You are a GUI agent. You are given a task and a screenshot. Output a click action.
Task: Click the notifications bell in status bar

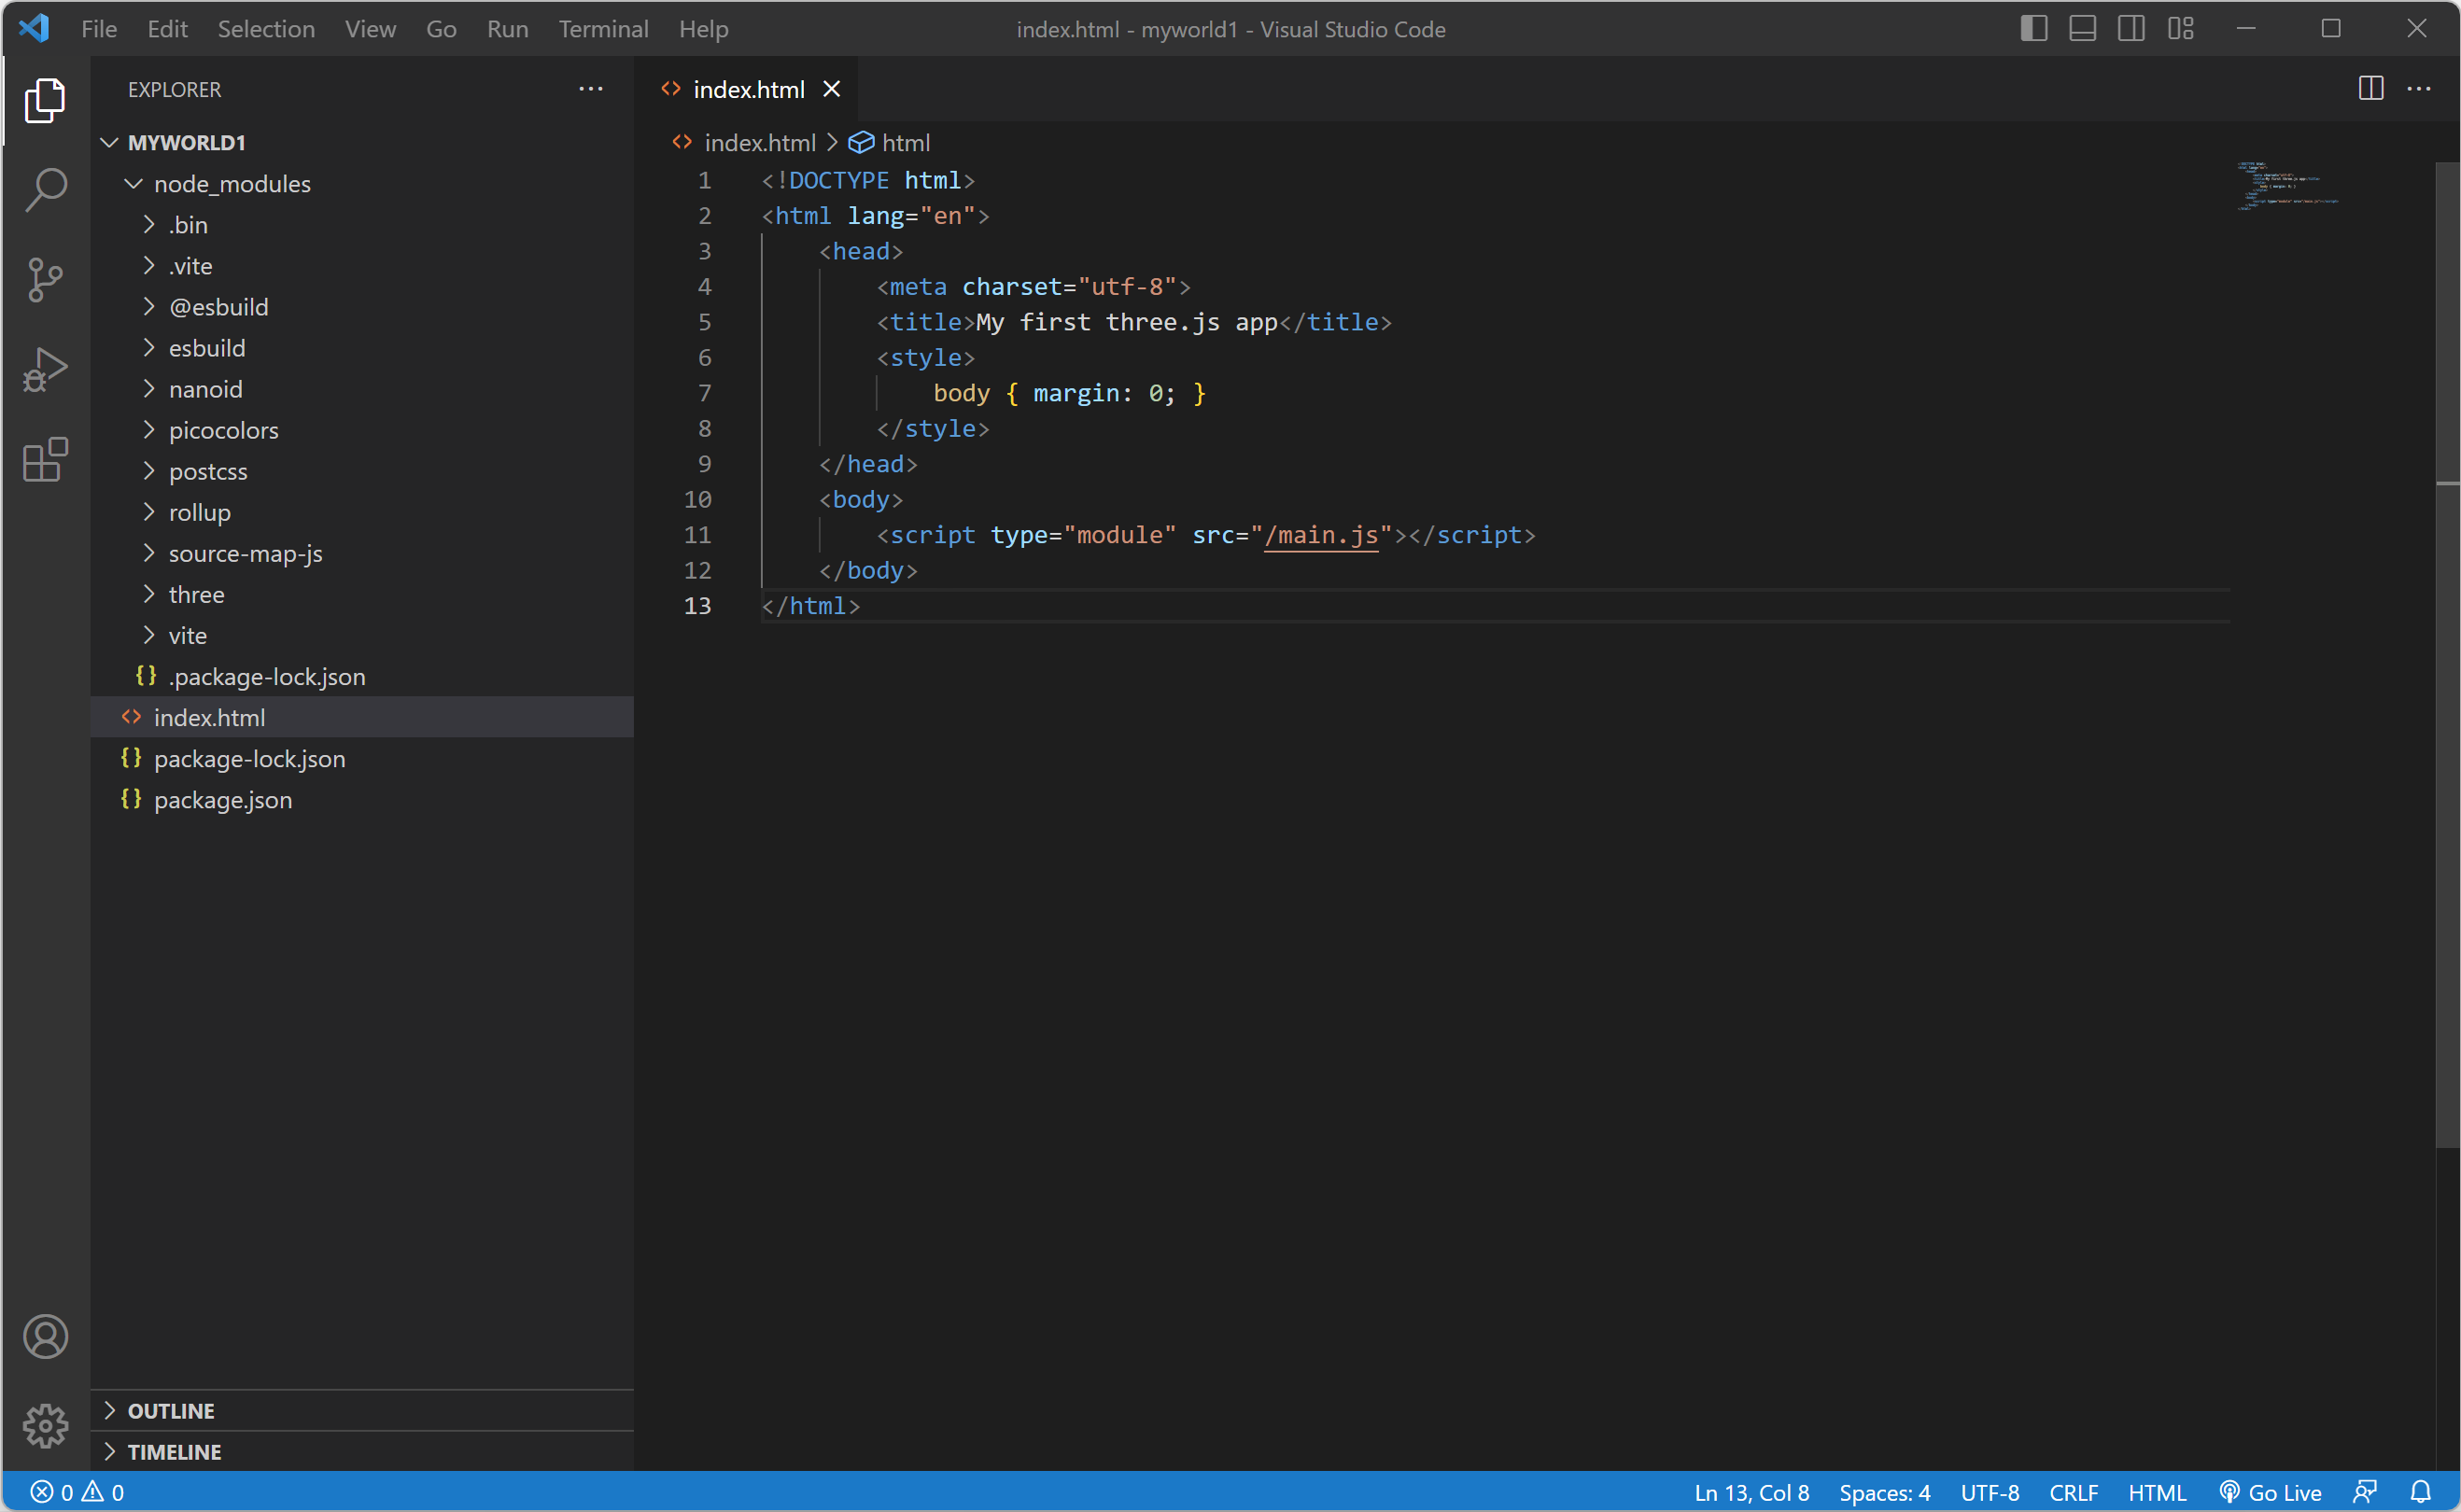(2420, 1492)
